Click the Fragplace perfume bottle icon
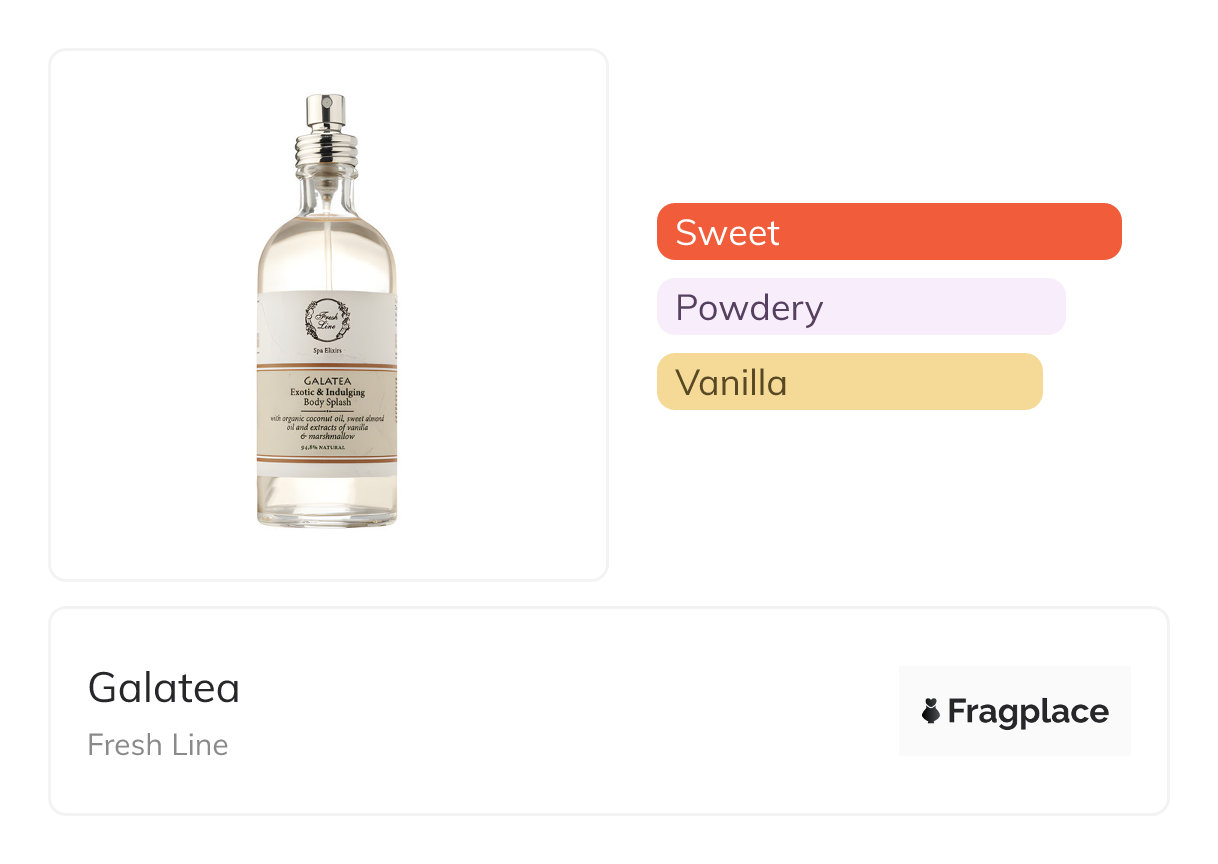Screen dimensions: 1218x864 [x=931, y=711]
